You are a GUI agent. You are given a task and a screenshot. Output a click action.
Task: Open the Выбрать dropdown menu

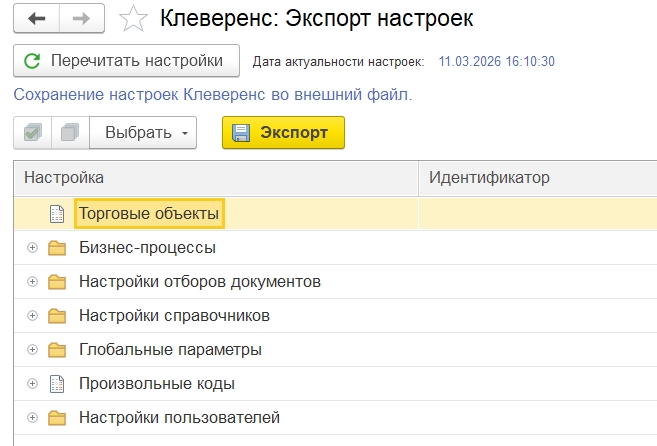tap(143, 133)
